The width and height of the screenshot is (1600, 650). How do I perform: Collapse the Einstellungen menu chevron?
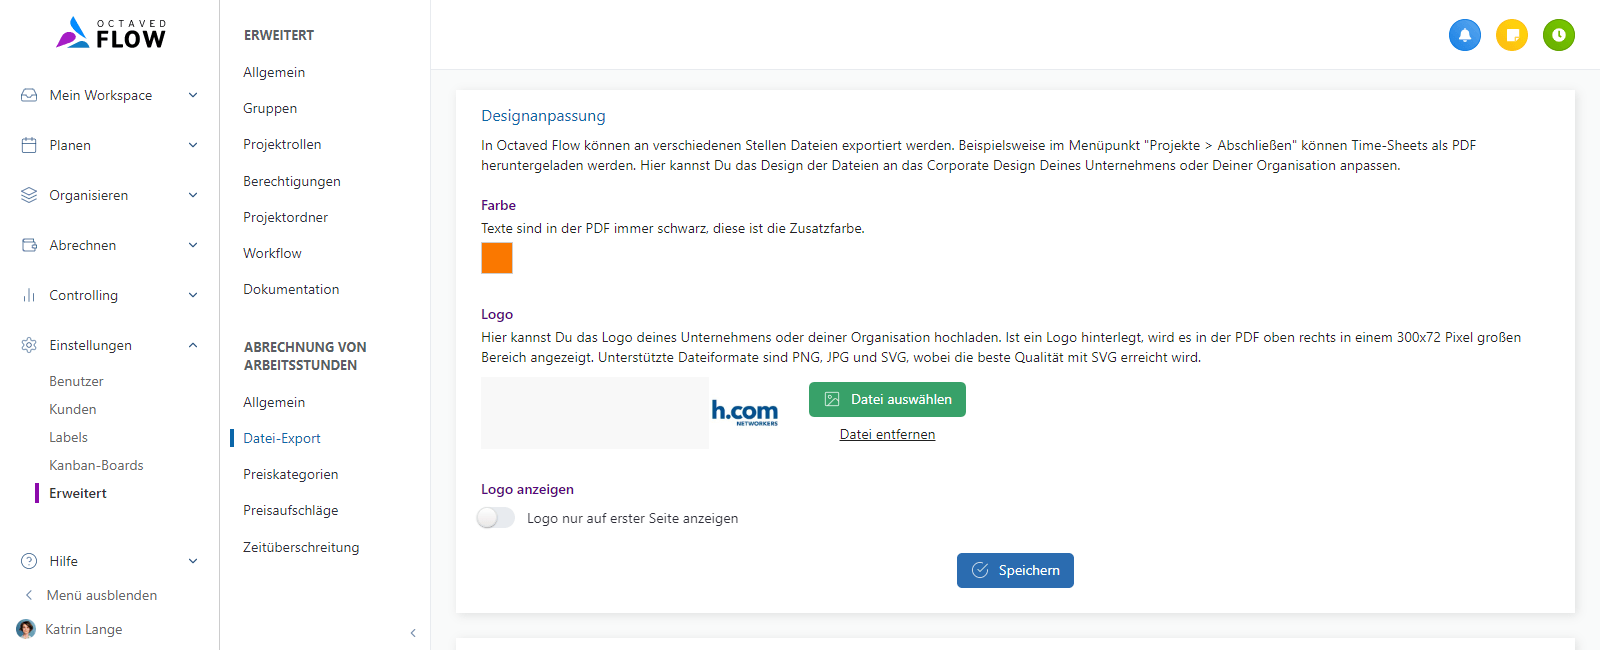point(193,345)
